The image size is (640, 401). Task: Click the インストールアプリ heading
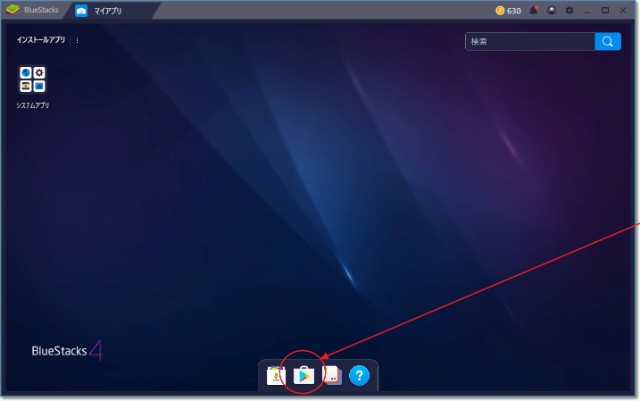pos(43,41)
